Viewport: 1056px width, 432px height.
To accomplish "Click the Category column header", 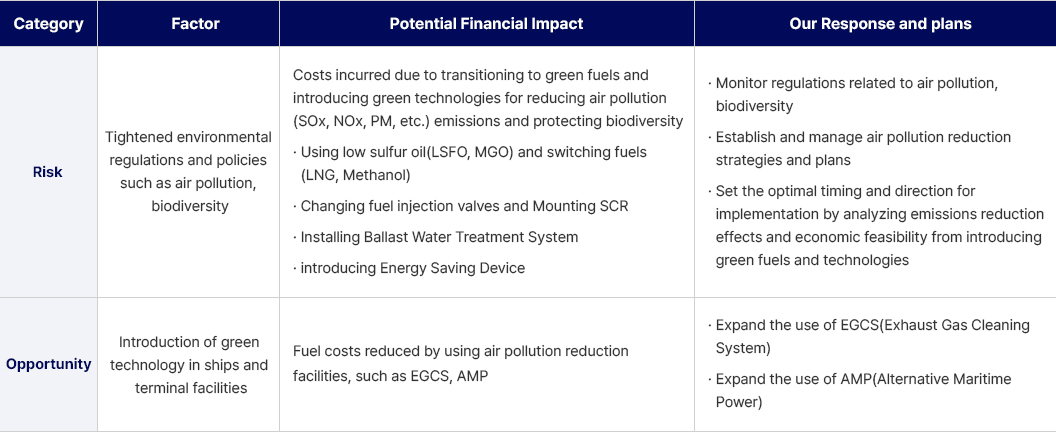I will pos(48,24).
